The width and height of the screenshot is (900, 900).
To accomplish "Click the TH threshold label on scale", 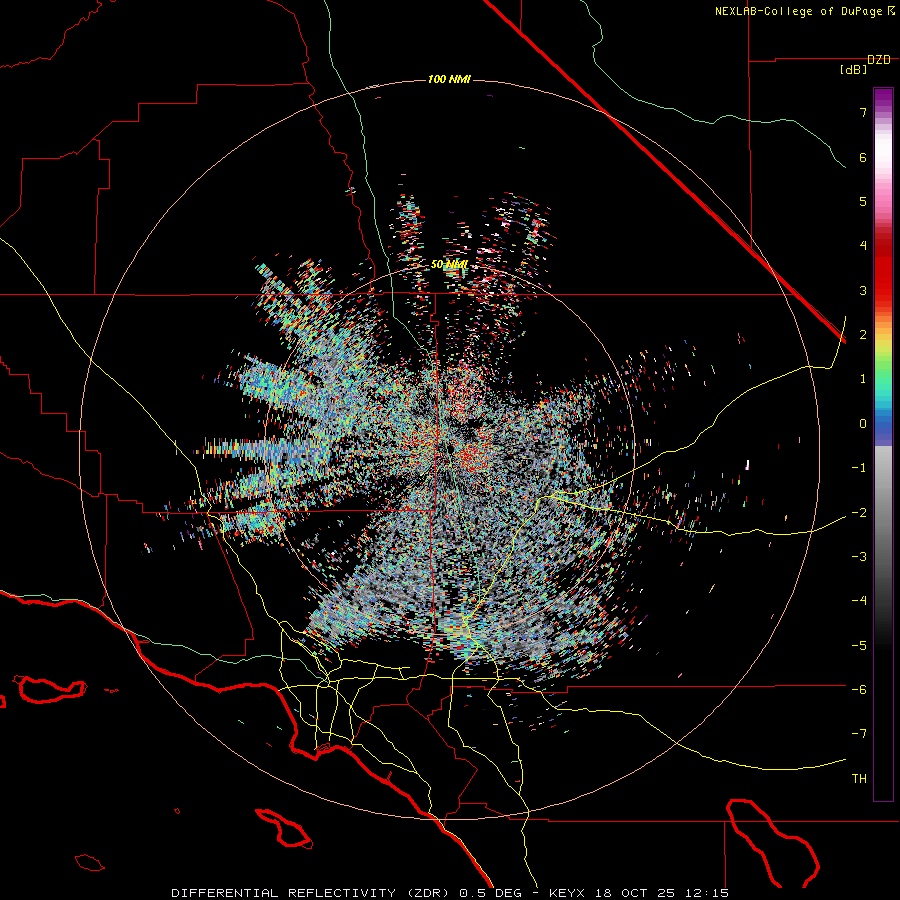I will coord(859,779).
